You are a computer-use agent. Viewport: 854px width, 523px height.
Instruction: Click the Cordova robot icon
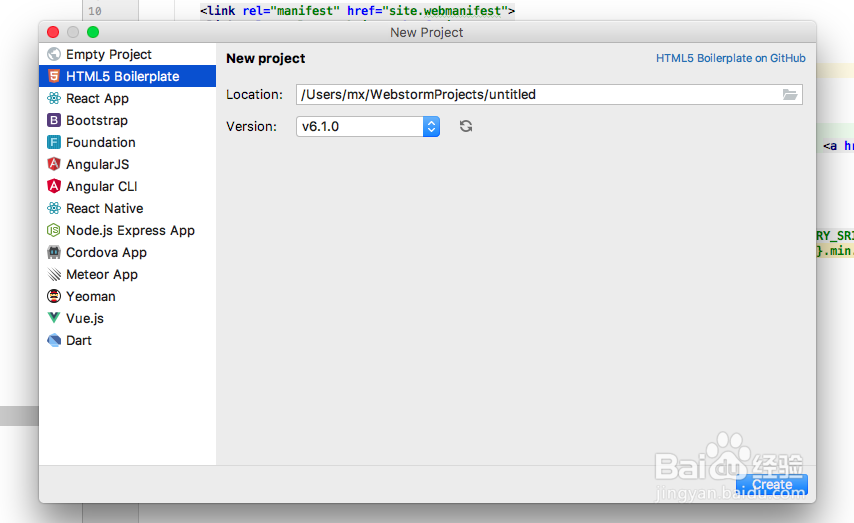[54, 252]
